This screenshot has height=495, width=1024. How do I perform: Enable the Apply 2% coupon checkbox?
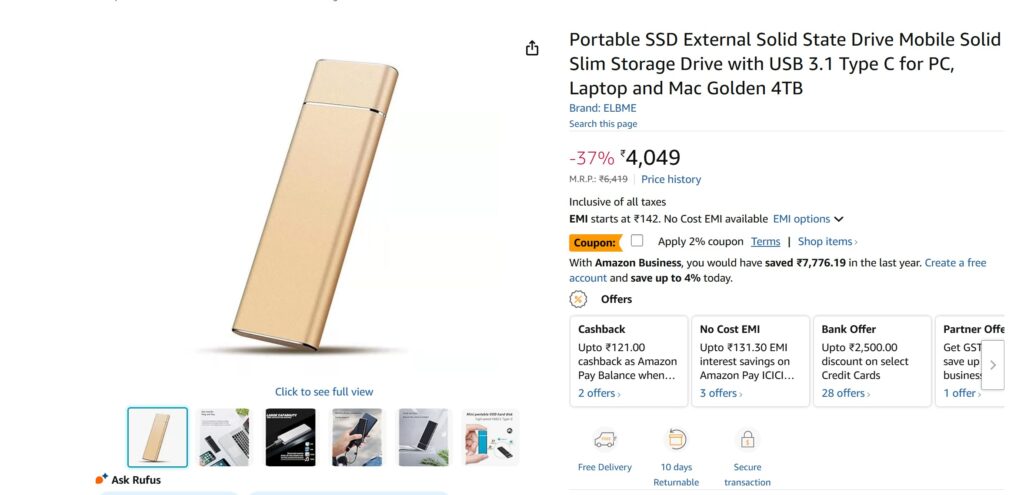(x=637, y=241)
